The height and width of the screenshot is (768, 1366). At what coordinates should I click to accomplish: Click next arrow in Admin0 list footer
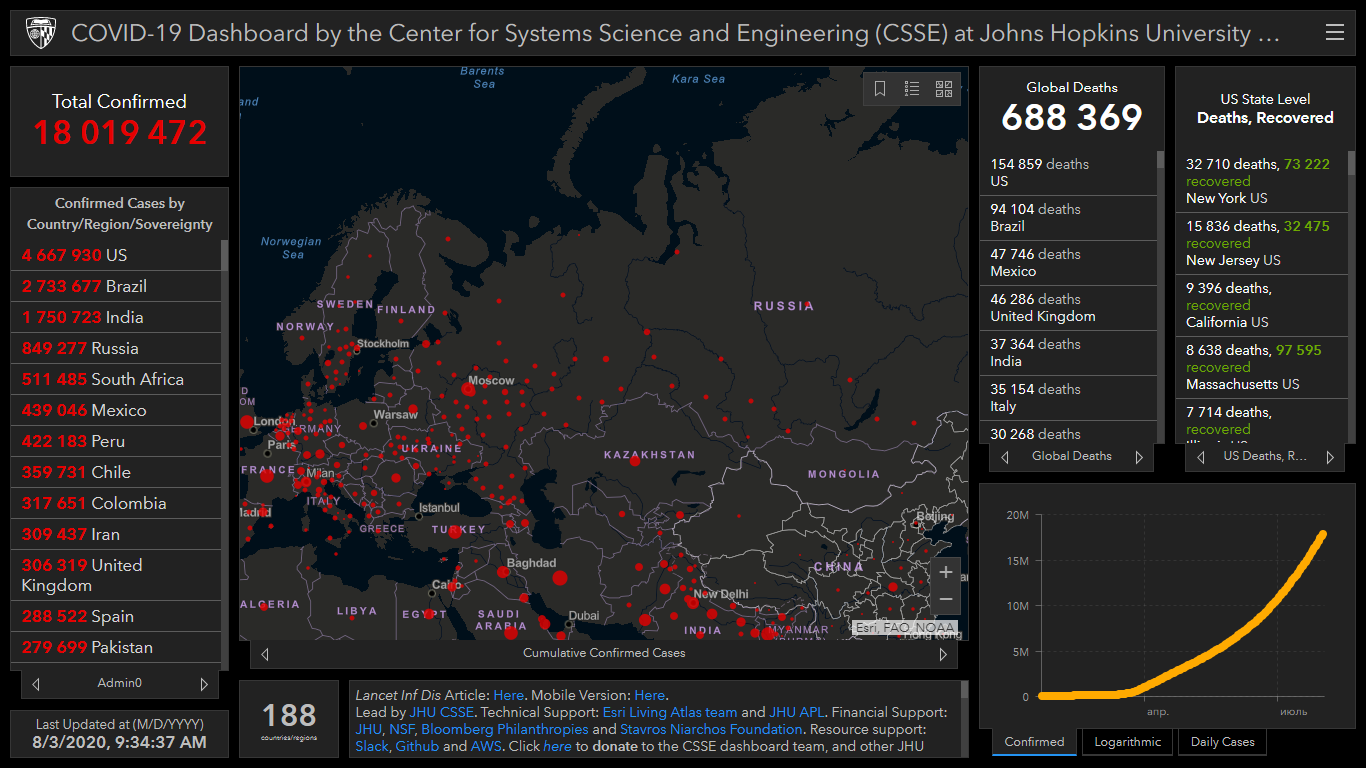pyautogui.click(x=204, y=684)
